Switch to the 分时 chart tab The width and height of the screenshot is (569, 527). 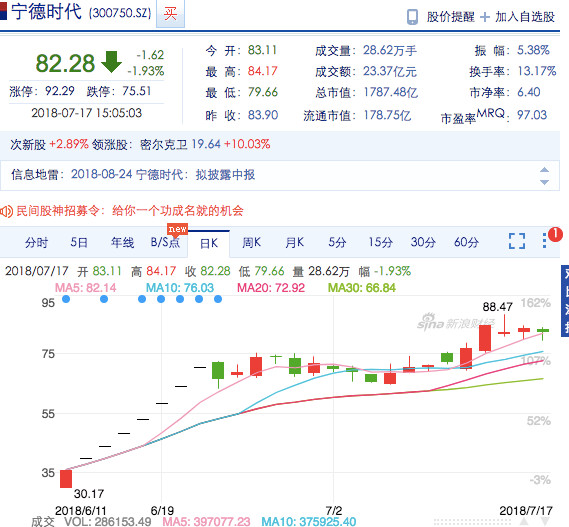click(x=36, y=242)
